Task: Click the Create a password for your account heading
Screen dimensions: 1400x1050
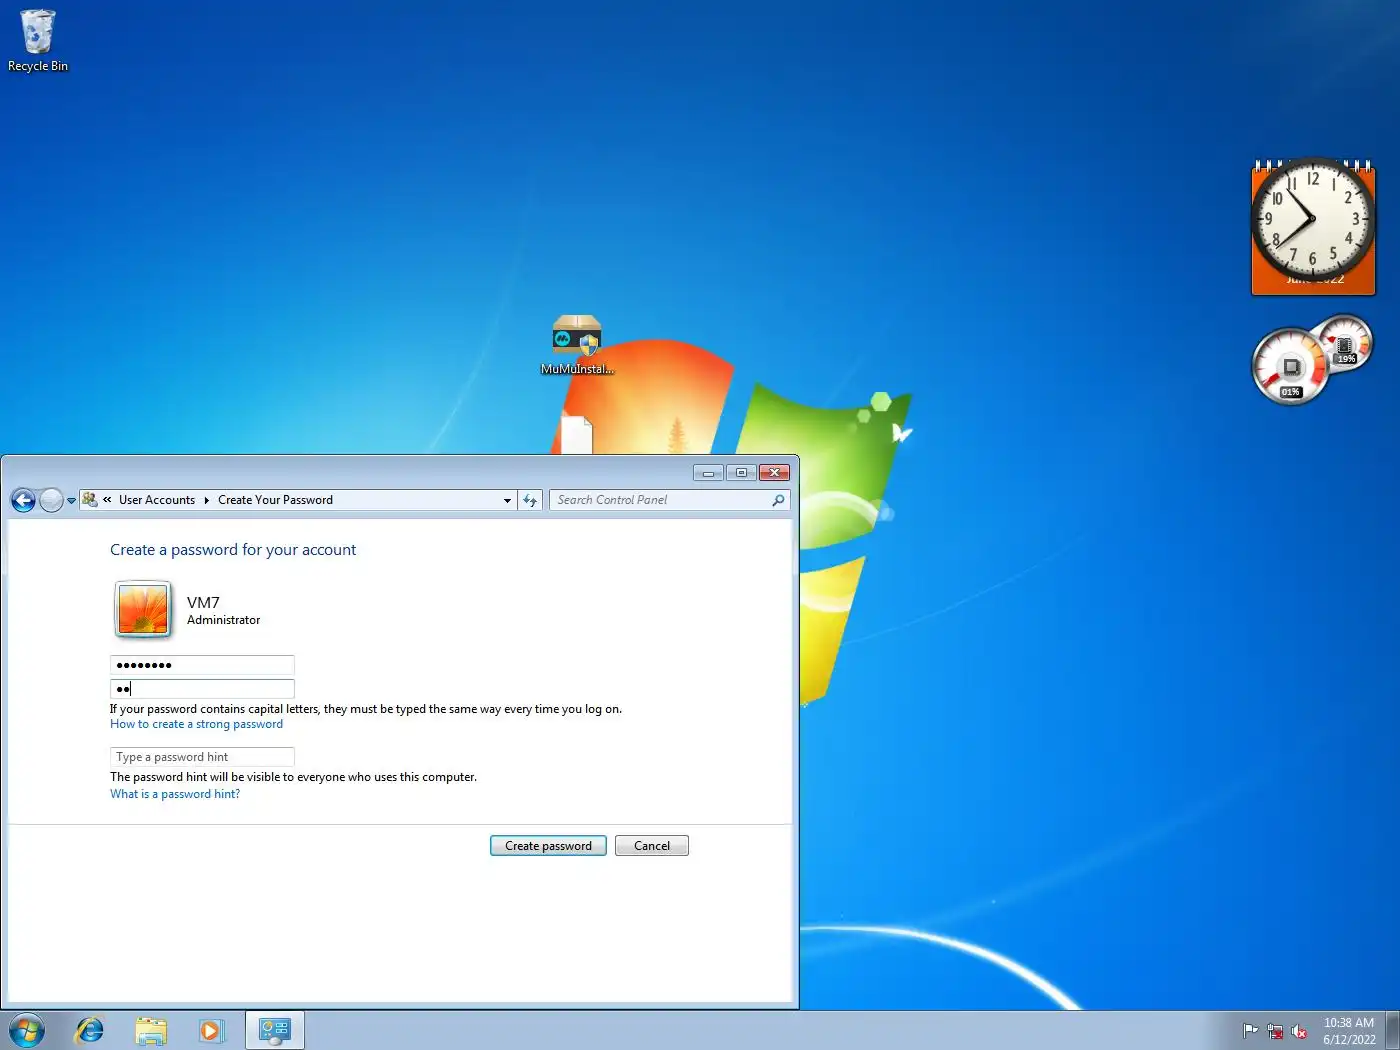Action: point(233,549)
